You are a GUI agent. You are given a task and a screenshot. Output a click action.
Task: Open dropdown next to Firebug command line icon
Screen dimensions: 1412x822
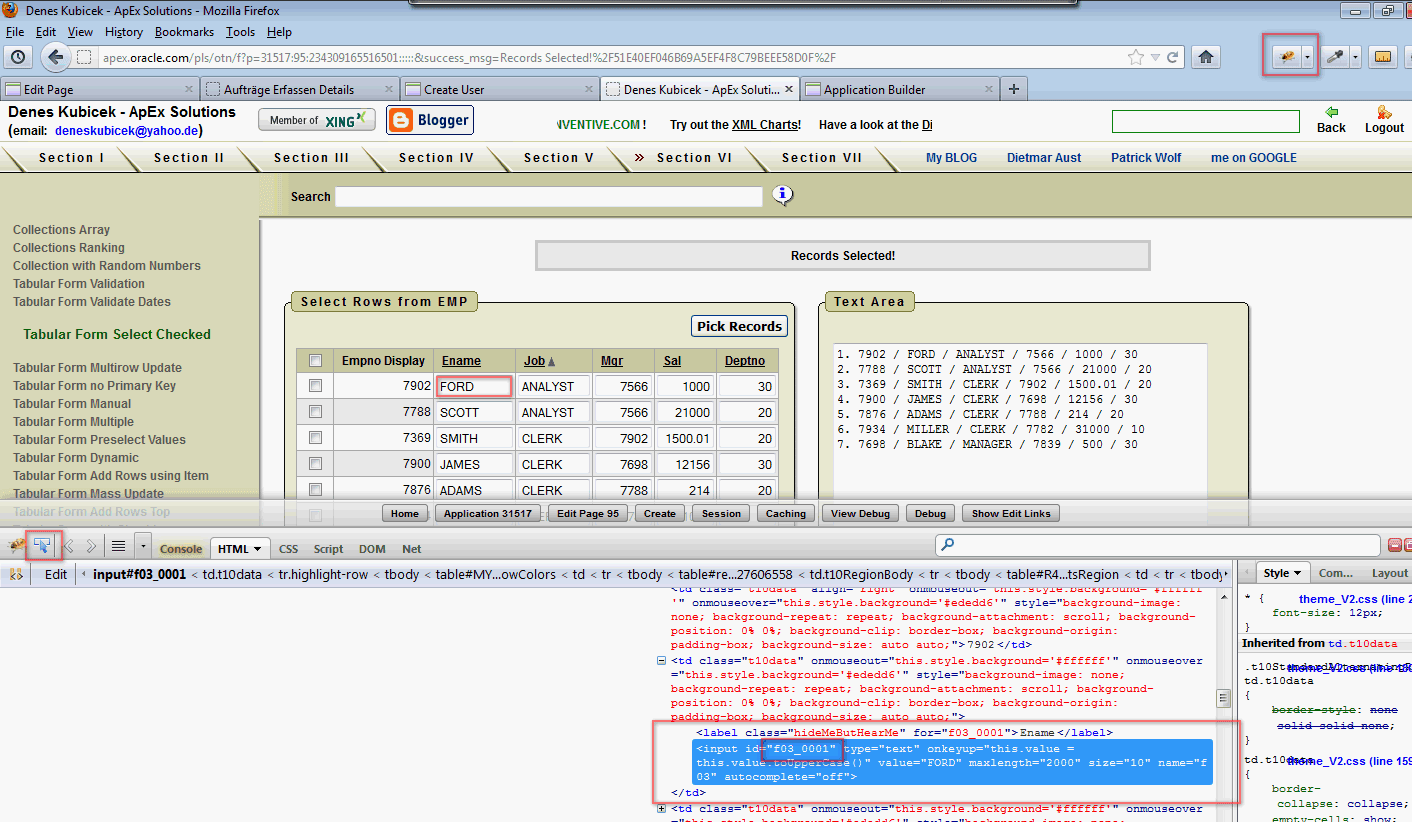(142, 546)
